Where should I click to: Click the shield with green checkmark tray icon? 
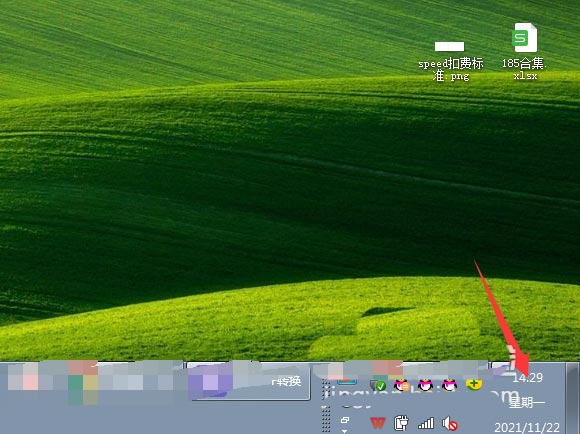tap(378, 386)
